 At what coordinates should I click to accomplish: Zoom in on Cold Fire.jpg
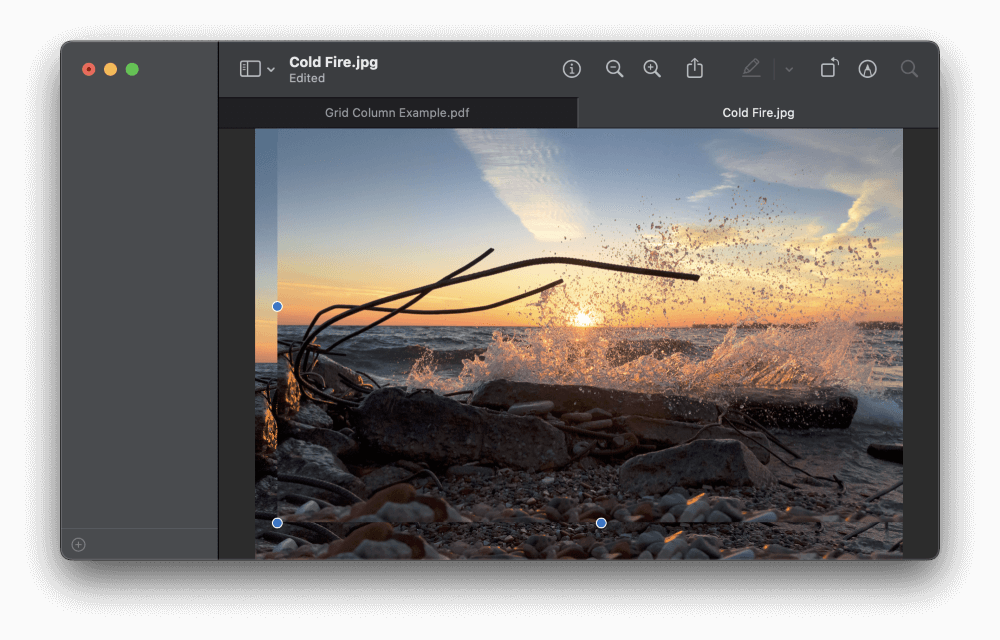652,68
